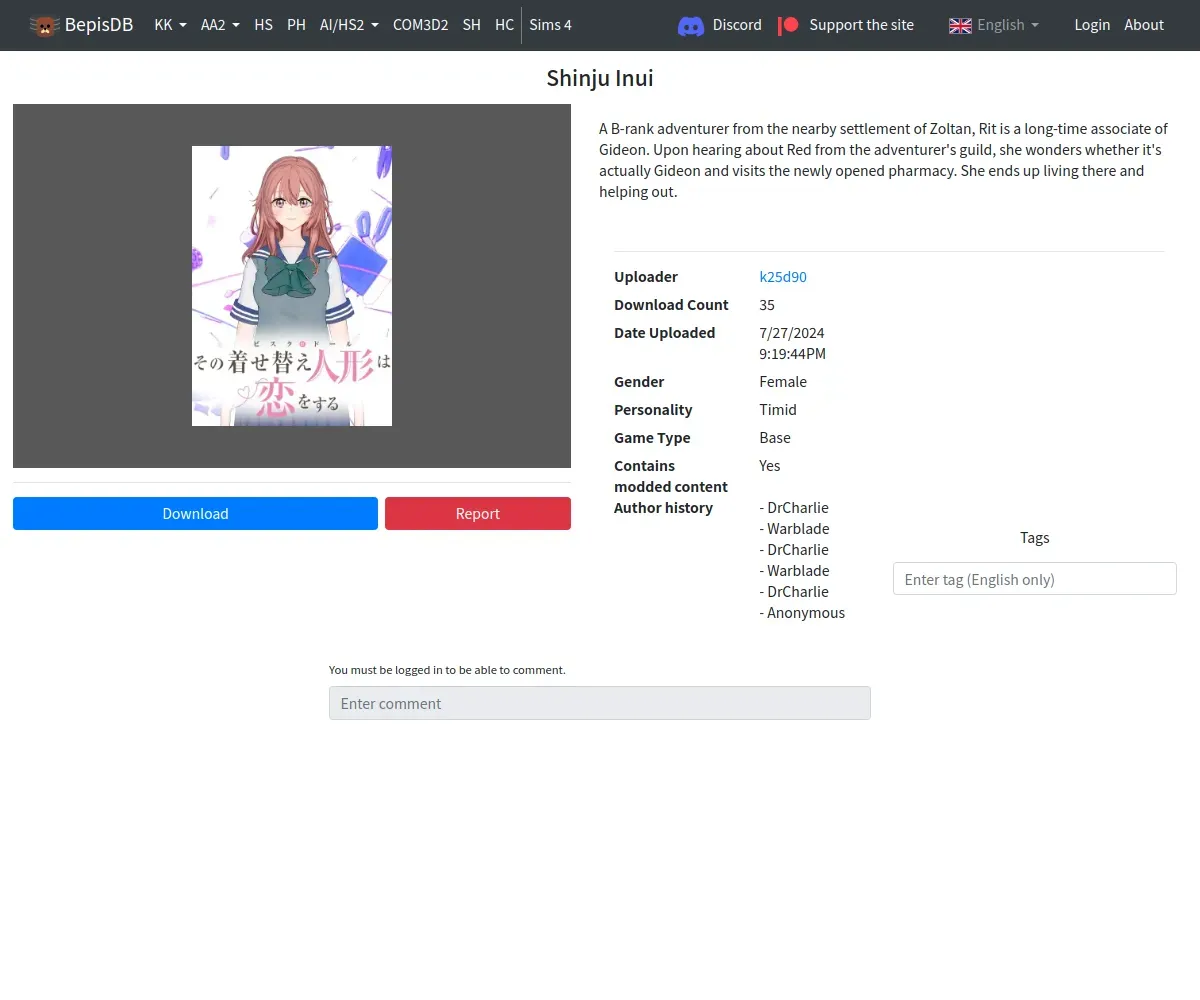Click the BepisDB bear logo icon
This screenshot has width=1200, height=1000.
pos(44,25)
